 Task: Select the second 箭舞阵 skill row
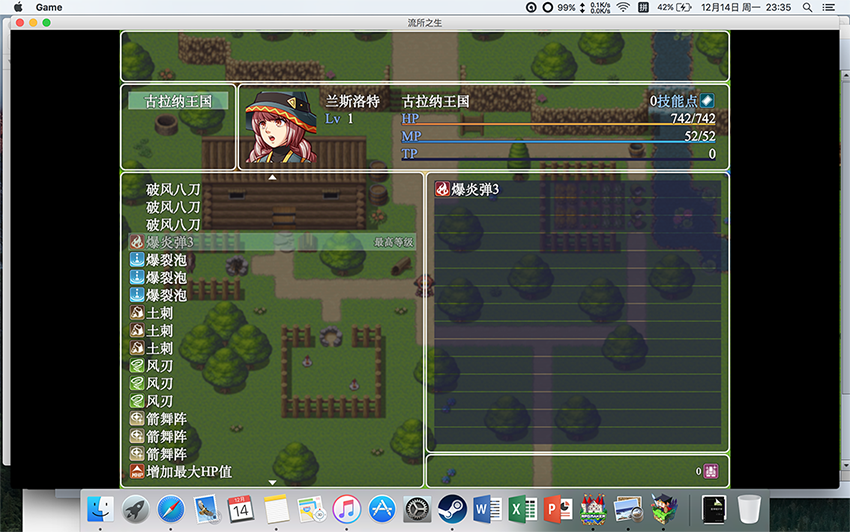(x=272, y=437)
